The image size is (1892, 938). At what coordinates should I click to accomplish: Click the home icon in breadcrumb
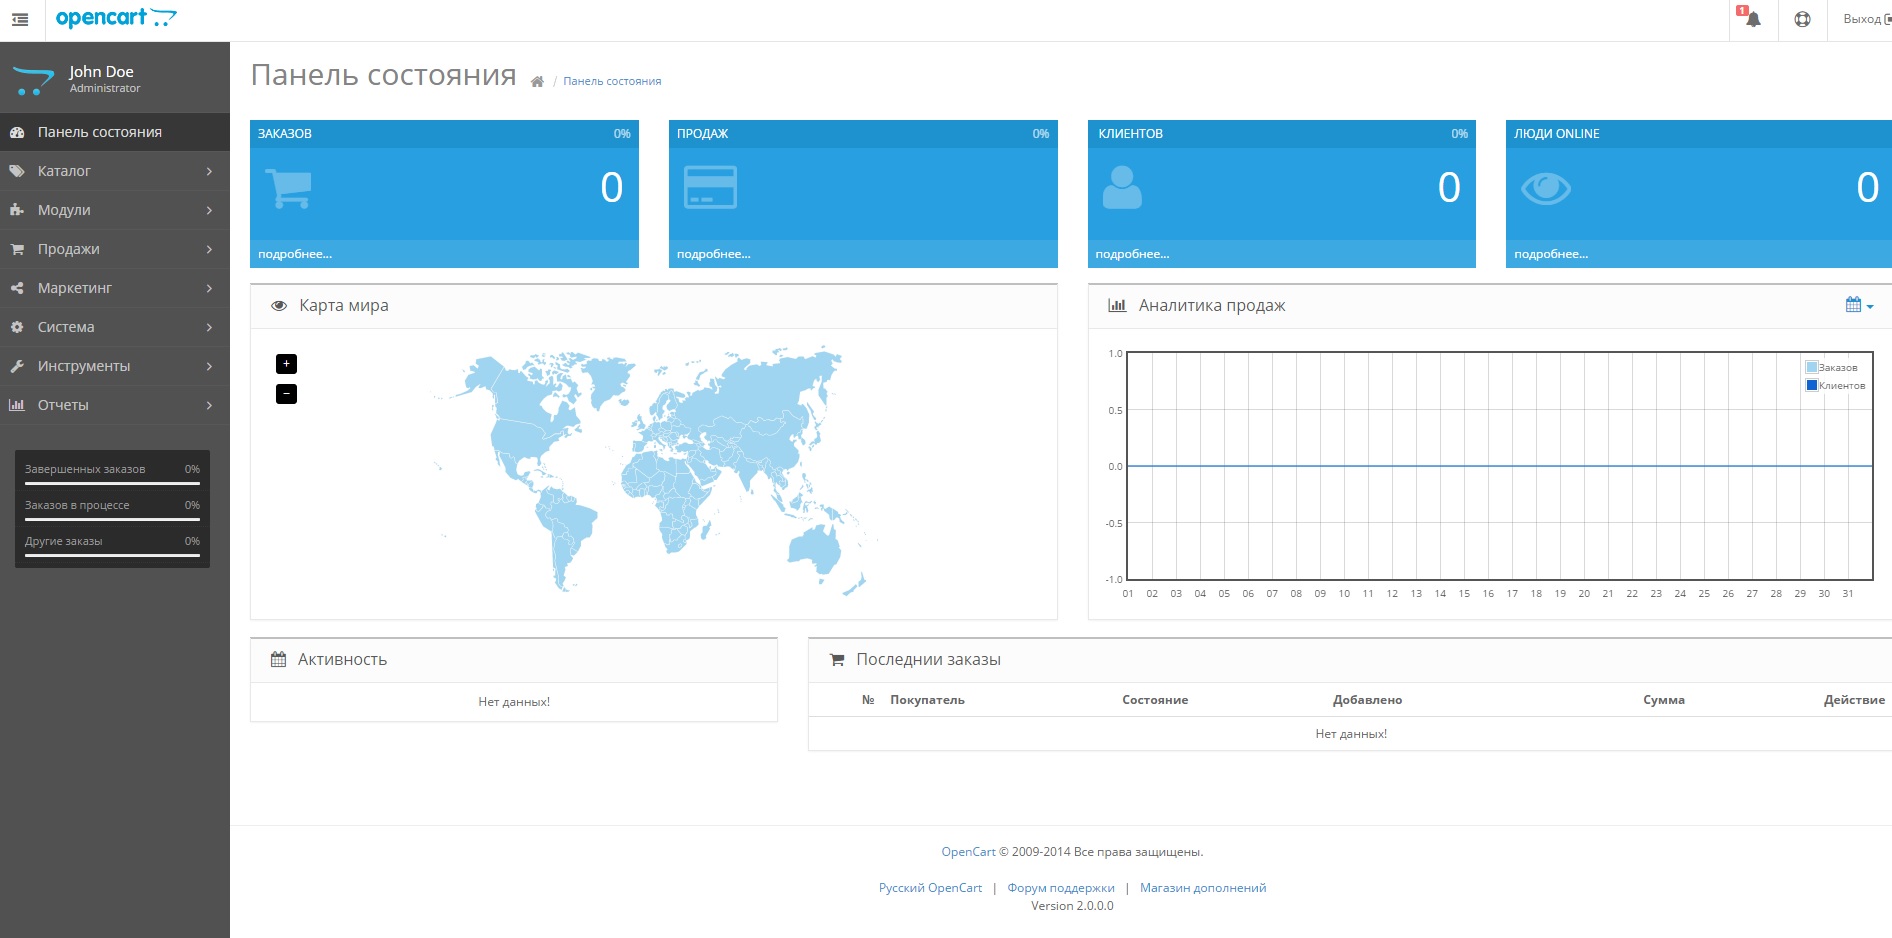click(537, 82)
